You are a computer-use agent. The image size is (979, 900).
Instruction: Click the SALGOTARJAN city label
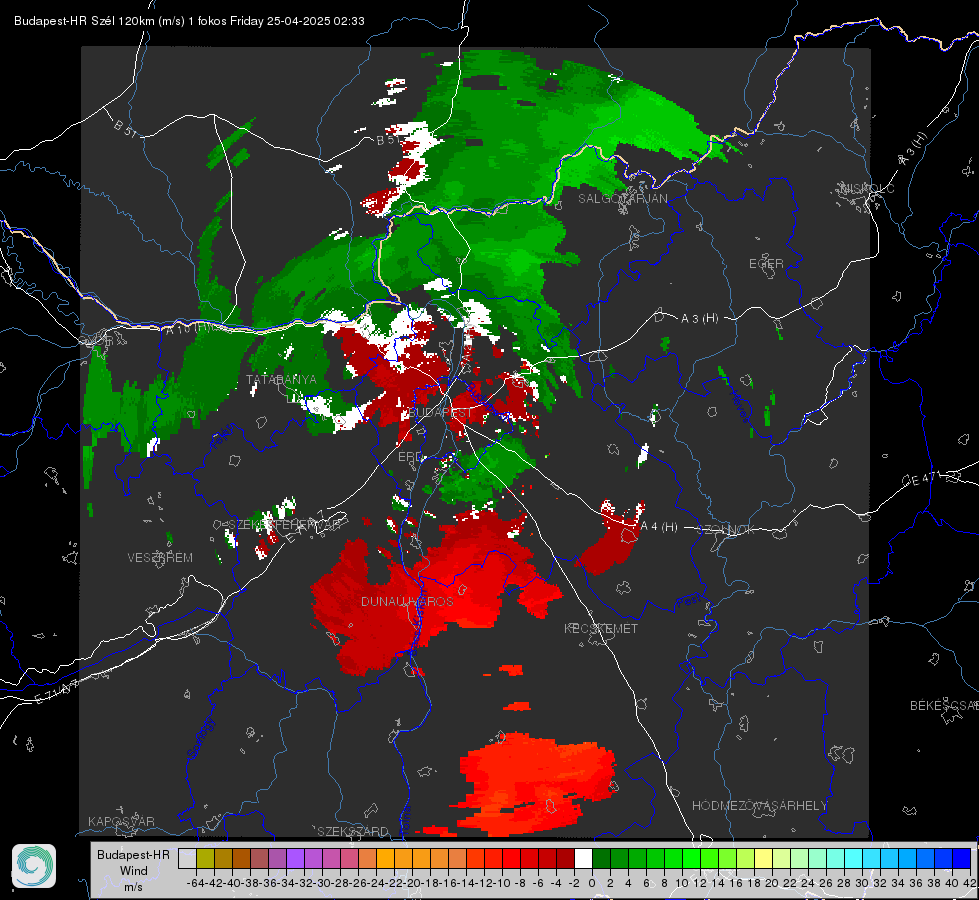click(x=622, y=199)
